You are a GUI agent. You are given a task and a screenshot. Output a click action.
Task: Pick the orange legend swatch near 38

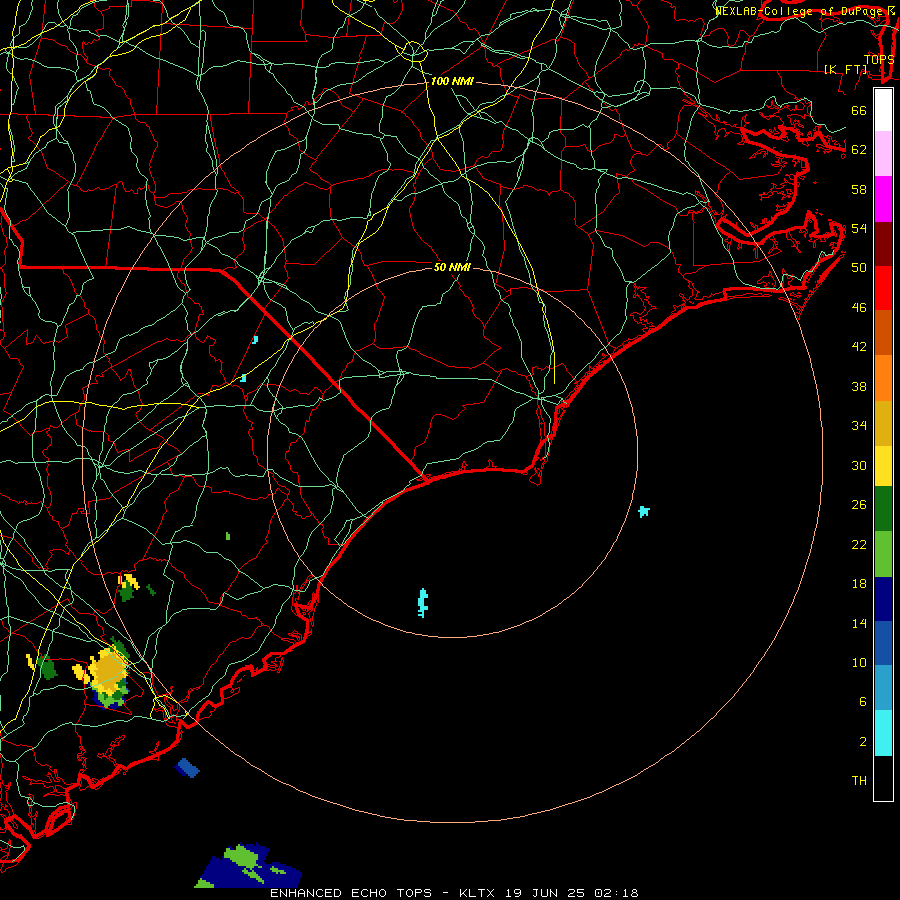pos(883,378)
